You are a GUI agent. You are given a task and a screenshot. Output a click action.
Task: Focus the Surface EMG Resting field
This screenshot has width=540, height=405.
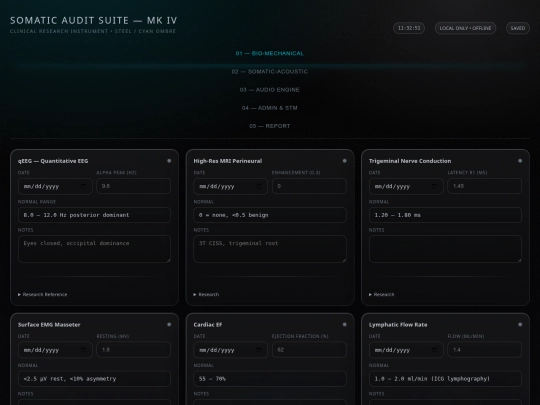[x=134, y=350]
